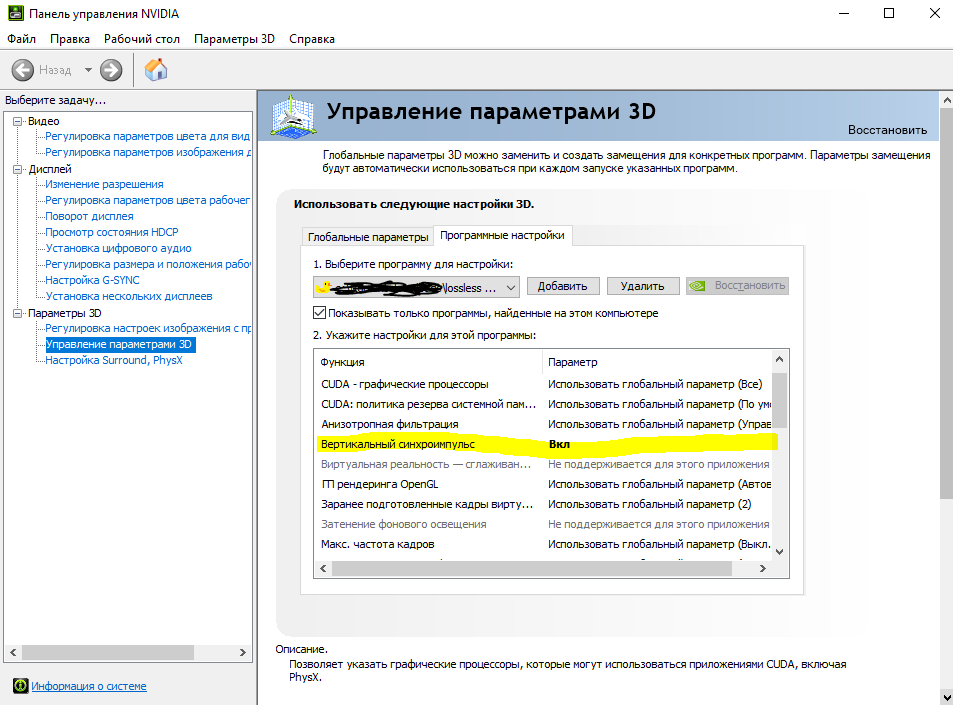
Task: Collapse the Дисплей tree section
Action: coord(18,170)
